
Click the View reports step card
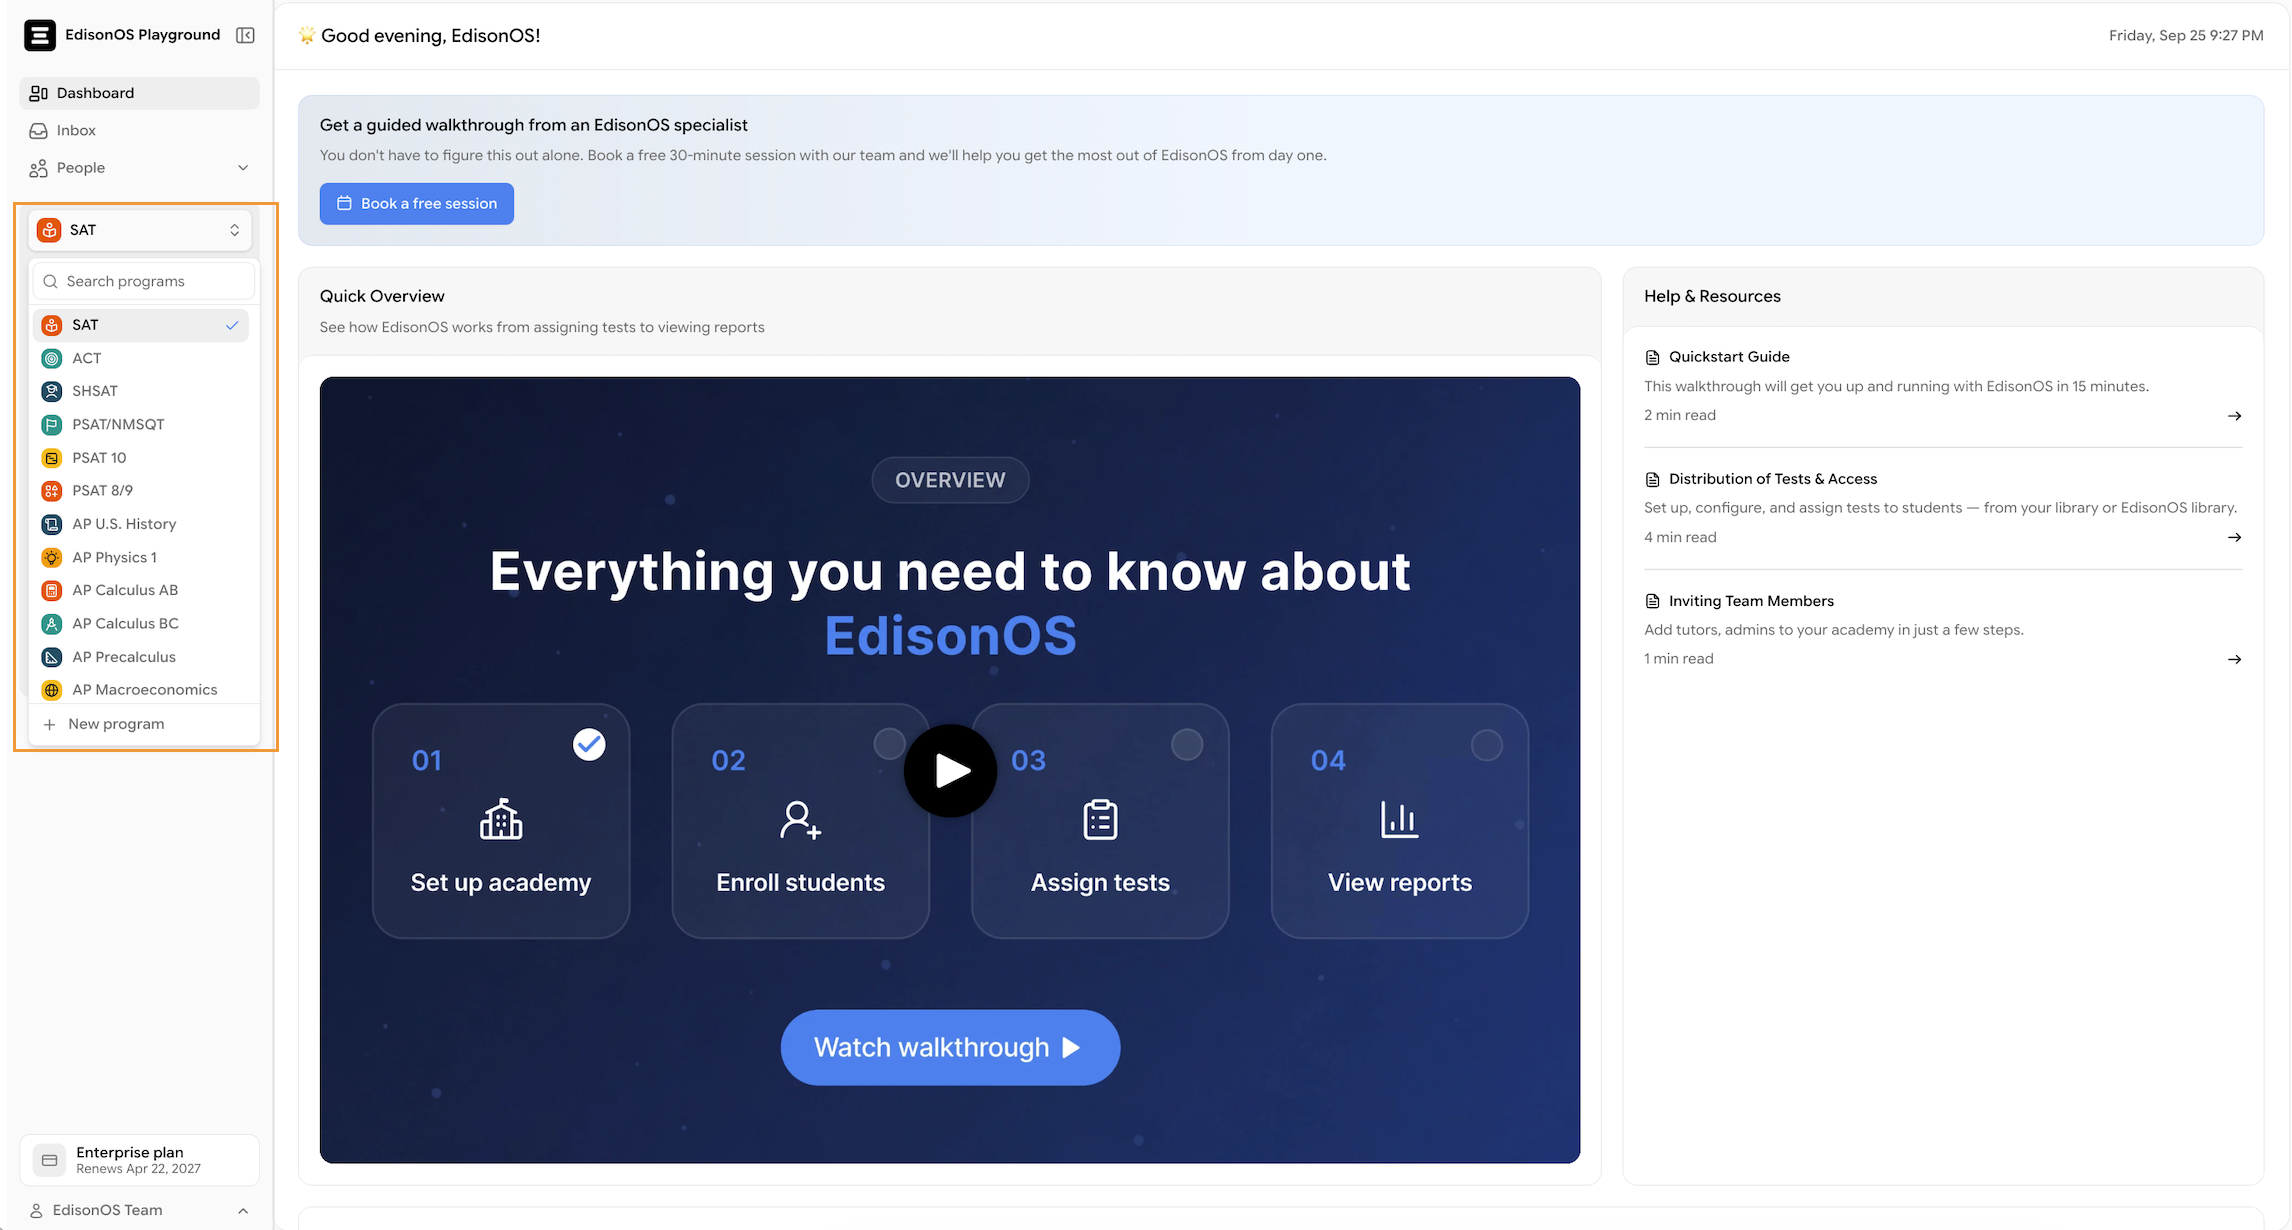1400,821
